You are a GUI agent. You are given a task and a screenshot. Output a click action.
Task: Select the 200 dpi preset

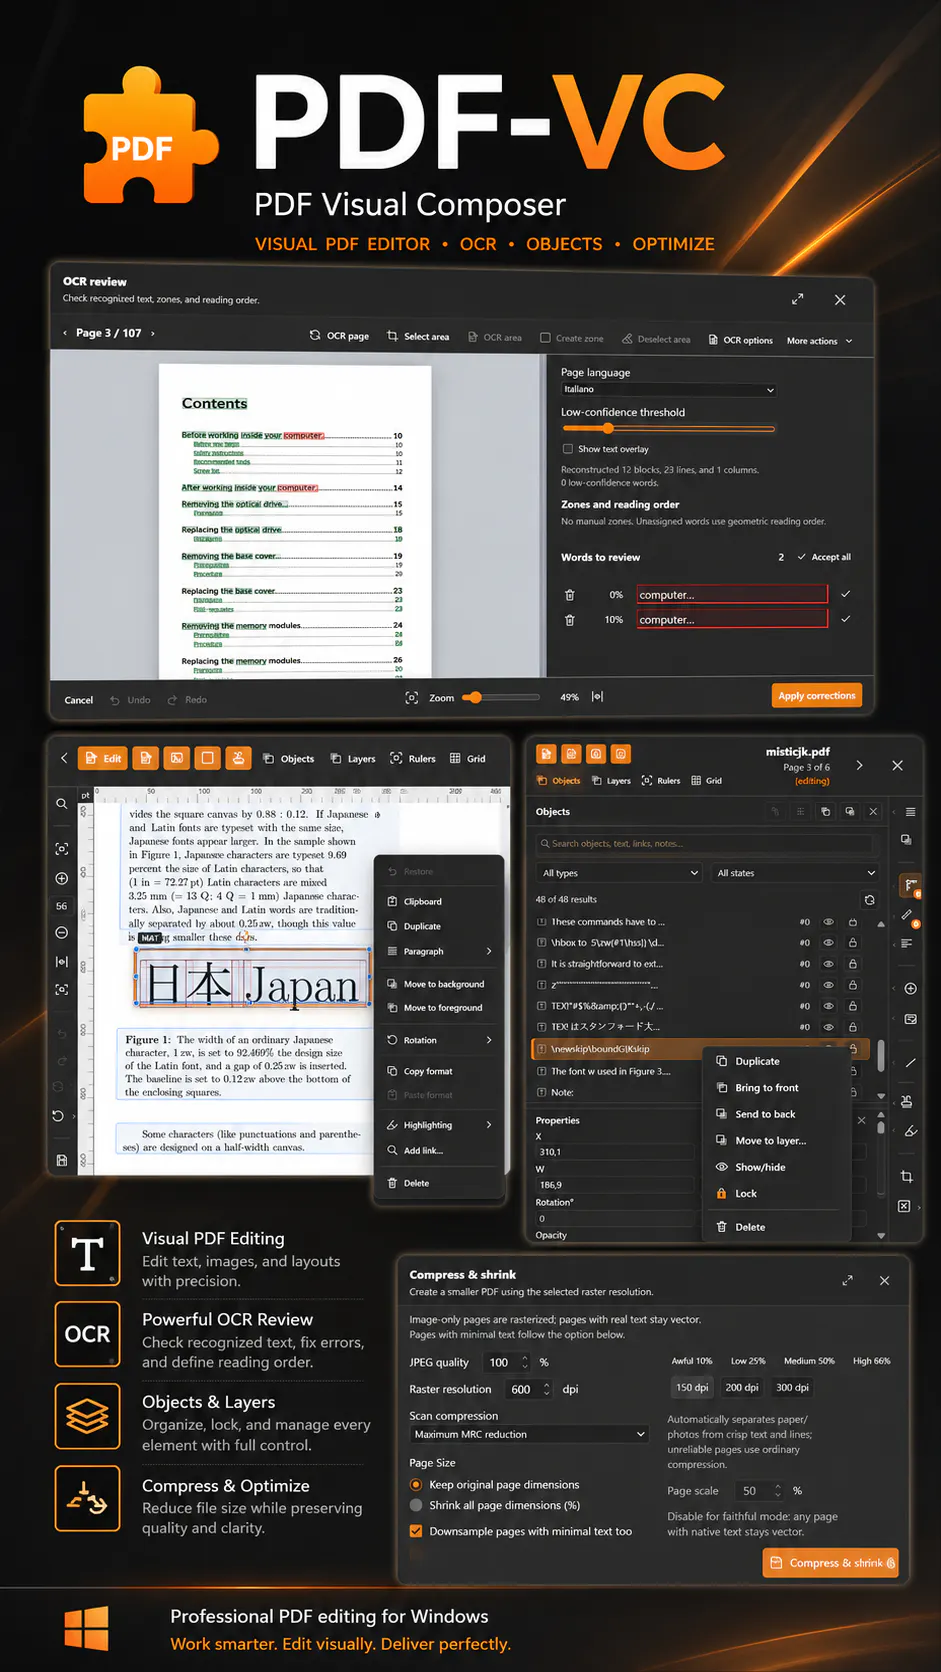(742, 1387)
